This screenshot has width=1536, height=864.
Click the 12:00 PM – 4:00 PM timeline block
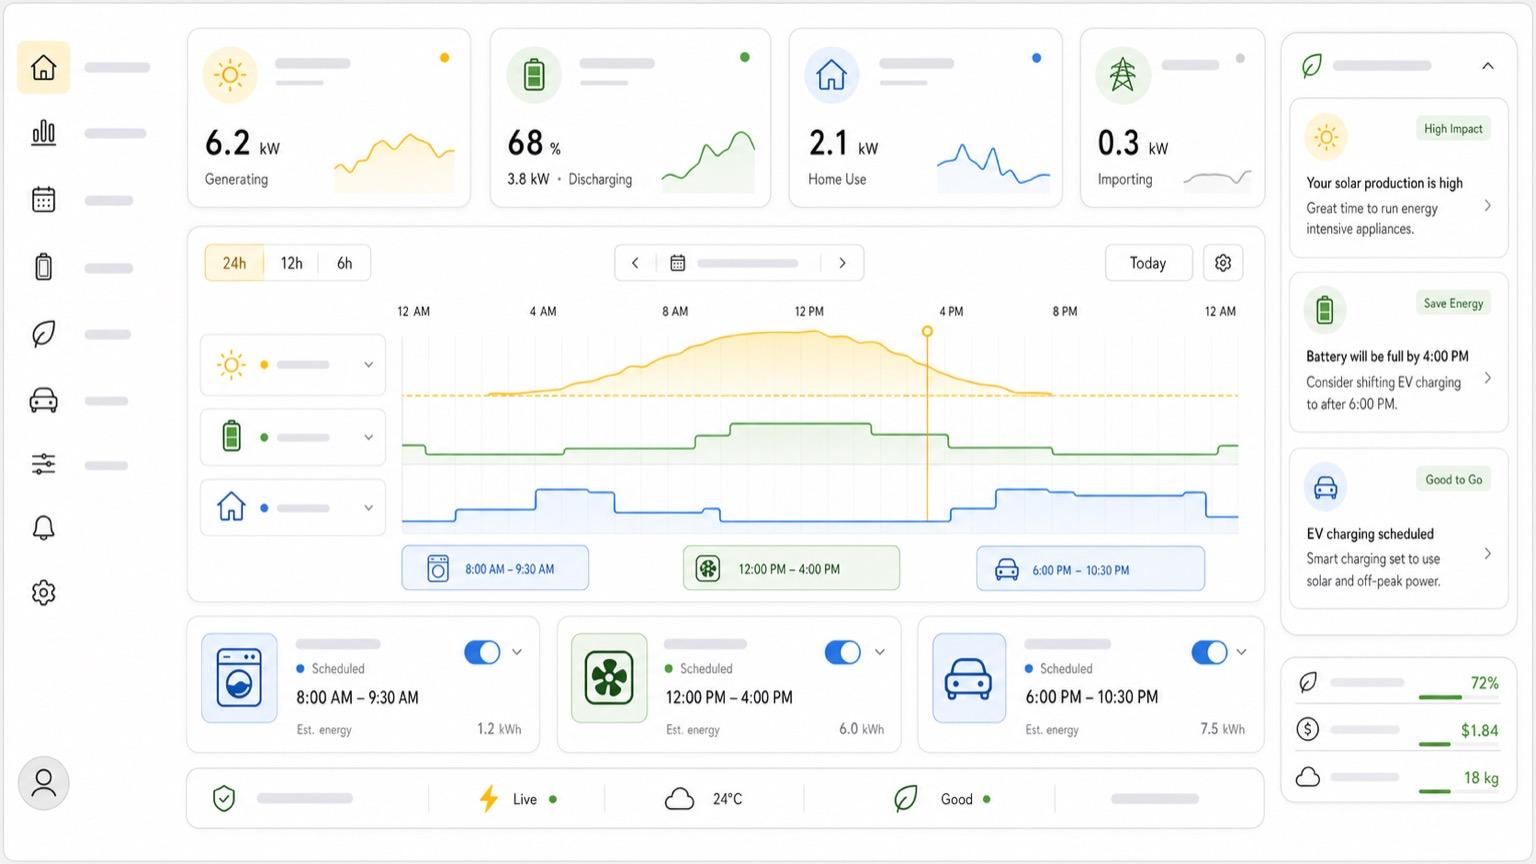pos(791,568)
